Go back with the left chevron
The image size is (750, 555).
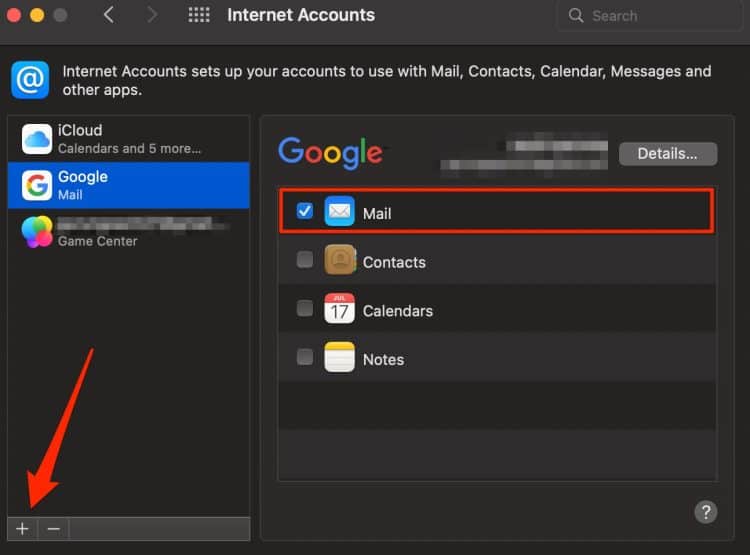(x=109, y=15)
